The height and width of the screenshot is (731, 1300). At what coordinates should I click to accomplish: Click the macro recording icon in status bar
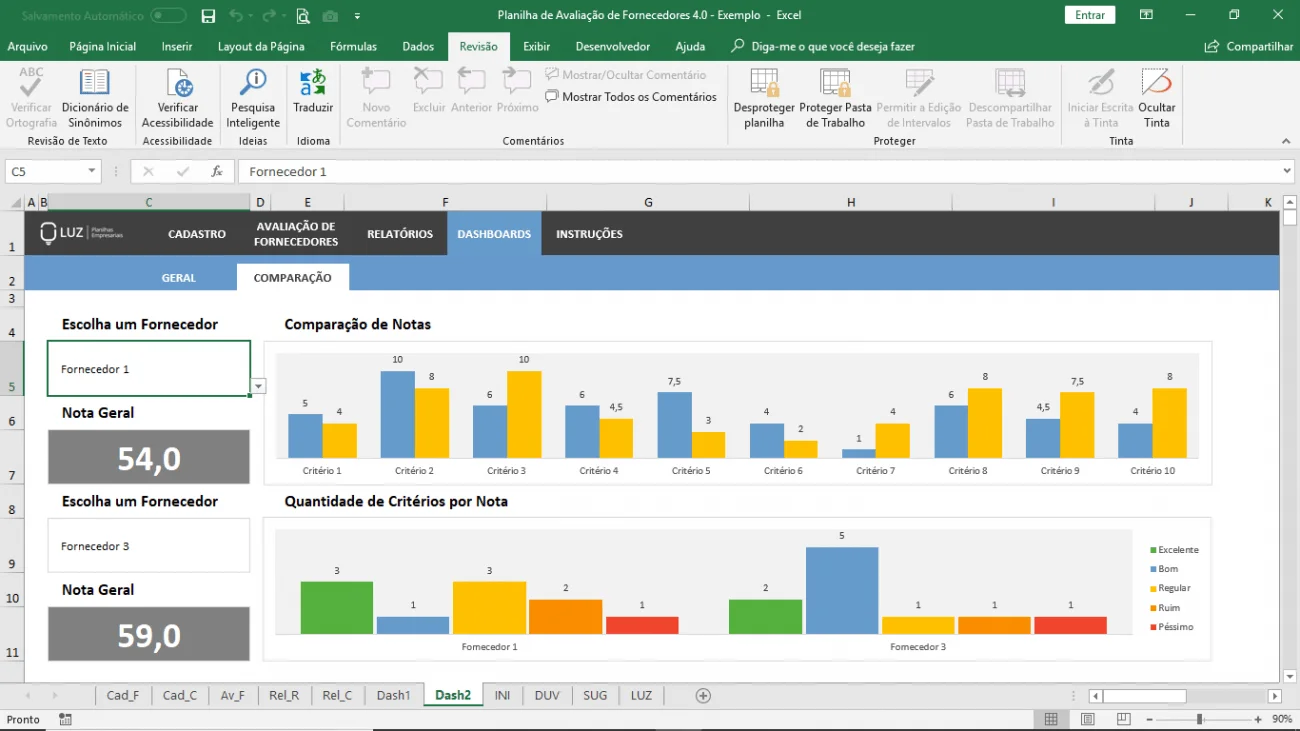(65, 719)
